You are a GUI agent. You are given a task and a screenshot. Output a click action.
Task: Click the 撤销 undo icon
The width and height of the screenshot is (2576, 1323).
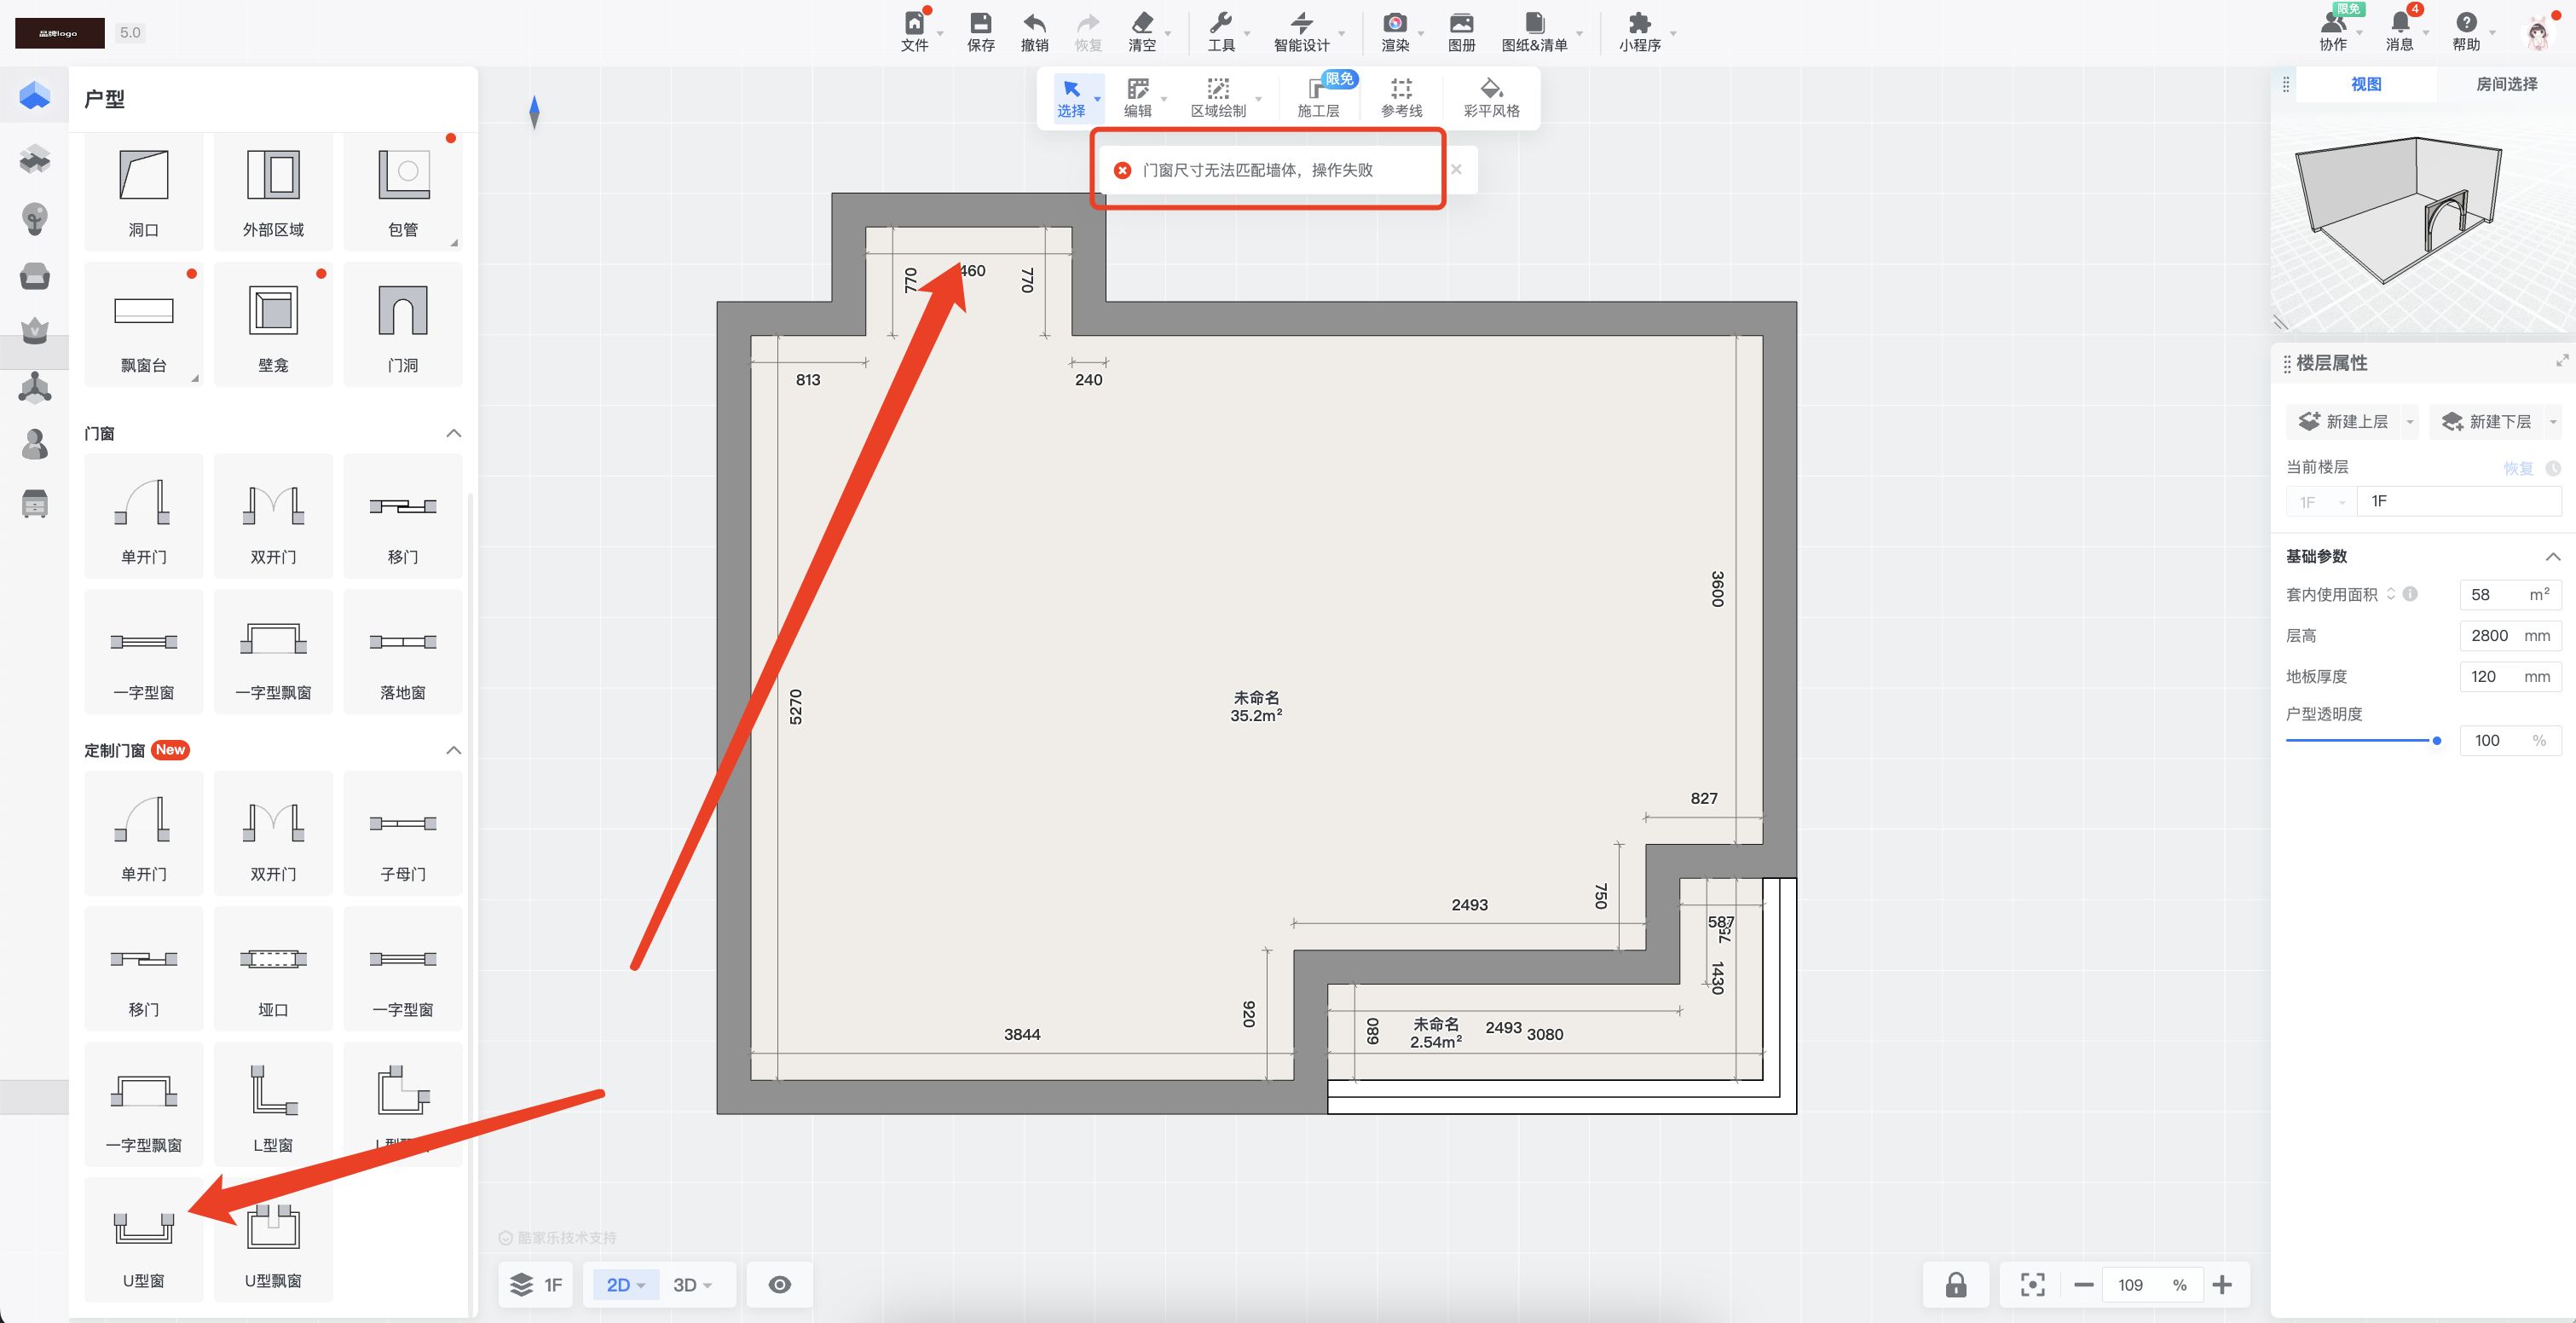tap(1034, 24)
